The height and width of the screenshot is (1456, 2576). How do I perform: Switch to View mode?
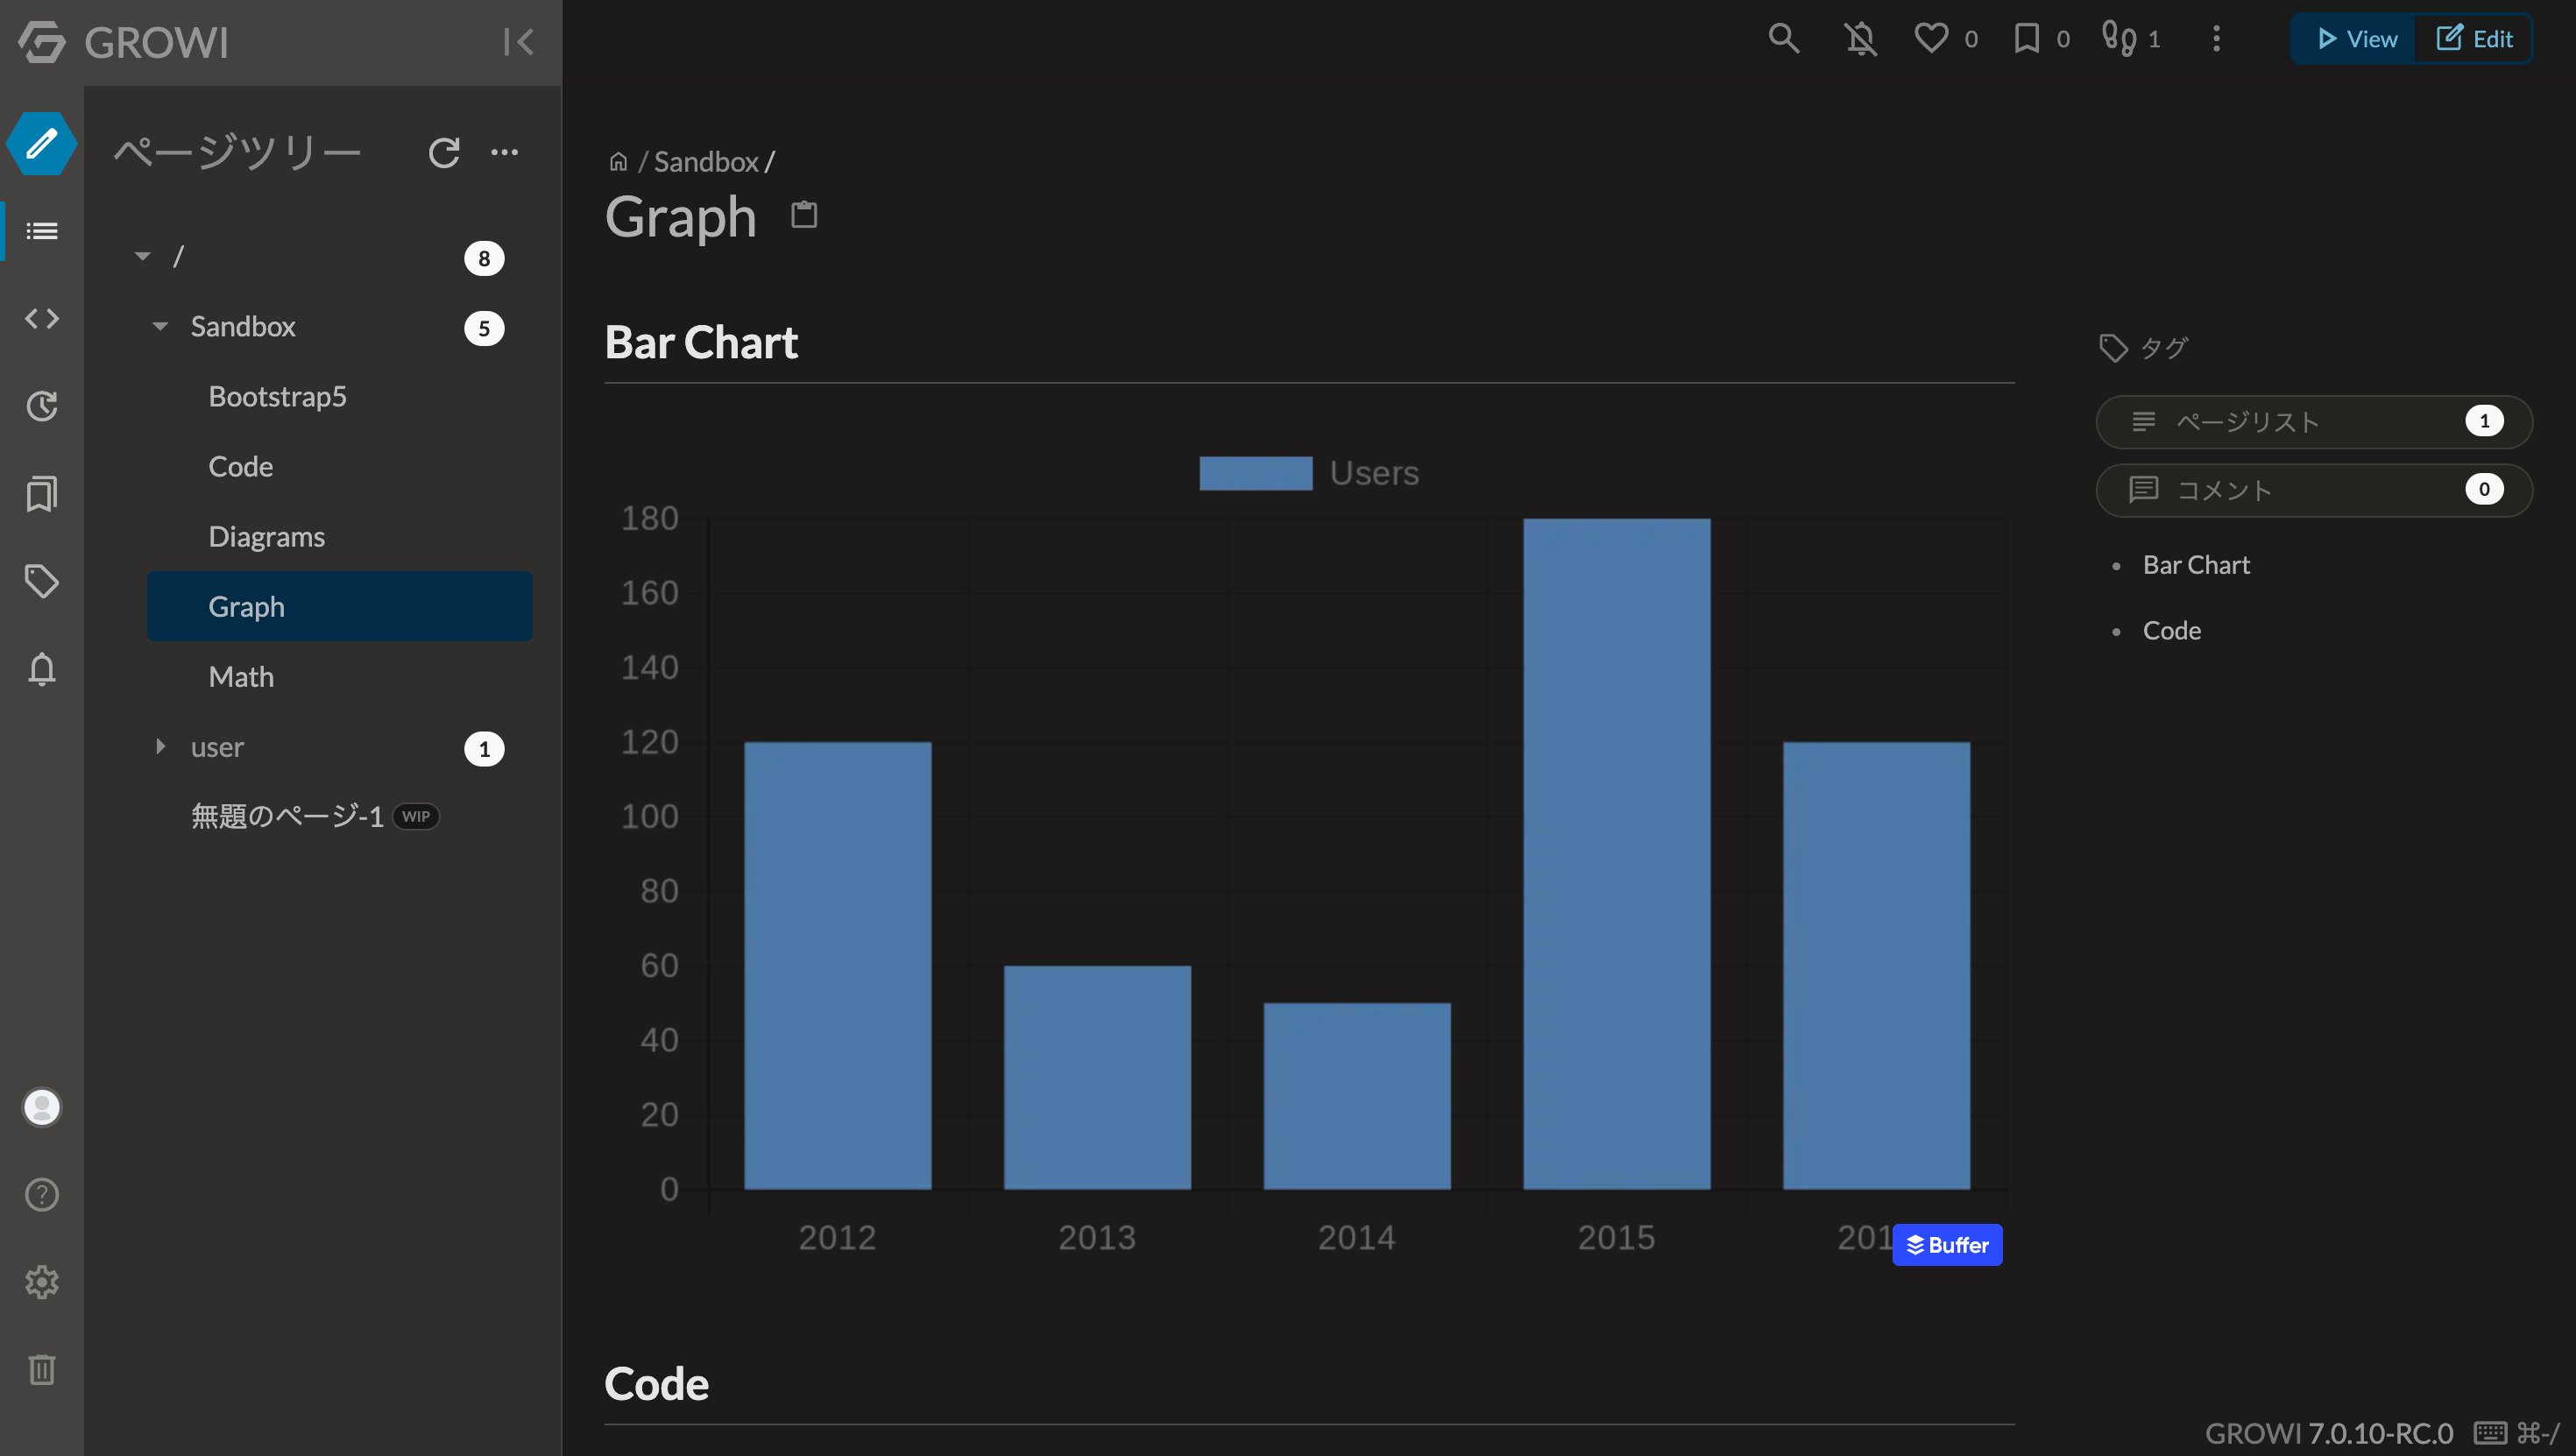point(2357,39)
